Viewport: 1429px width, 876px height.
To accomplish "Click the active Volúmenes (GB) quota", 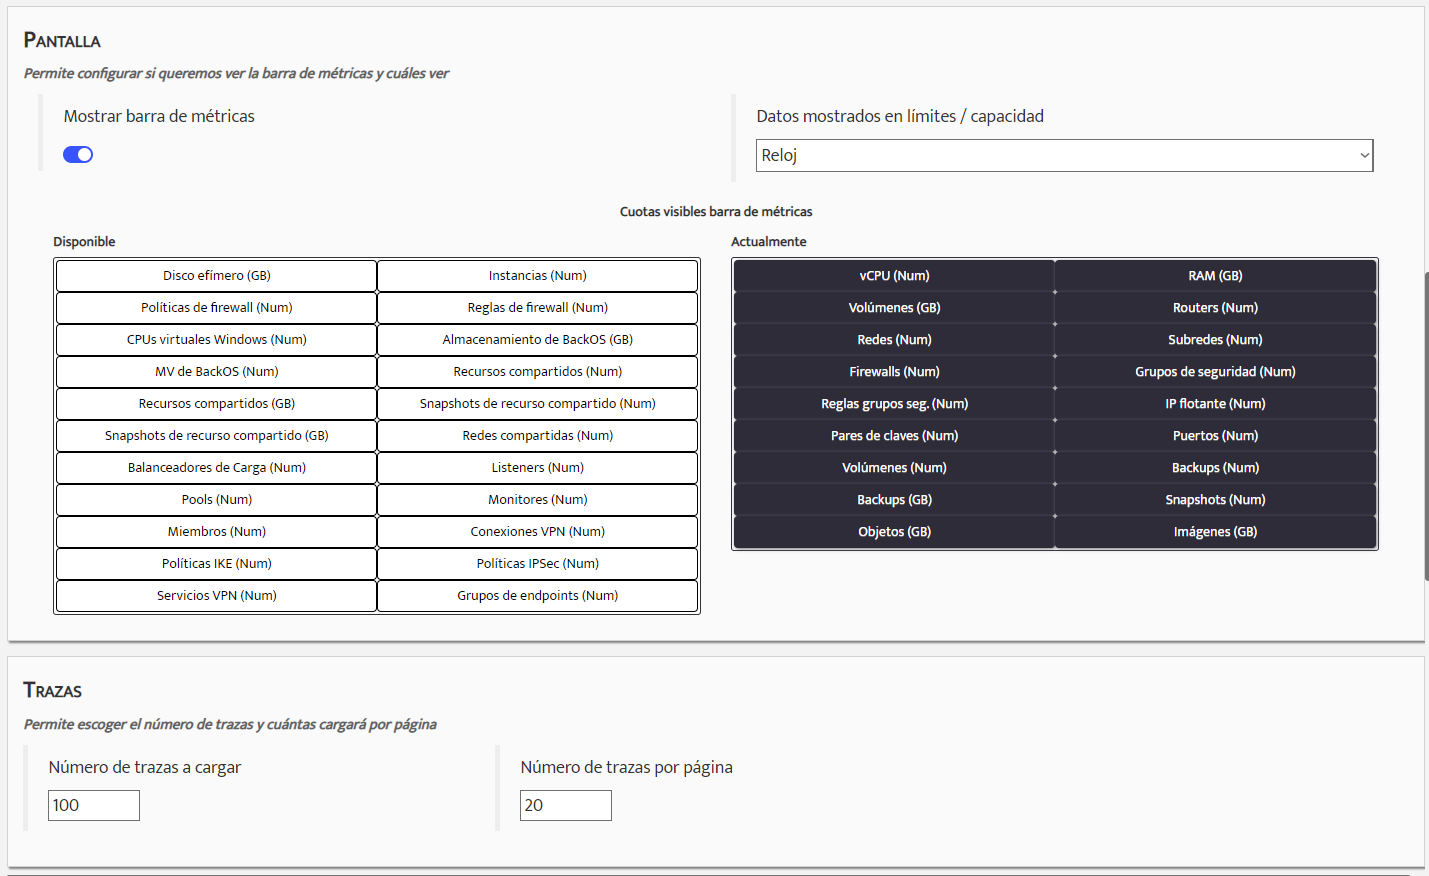I will click(895, 307).
